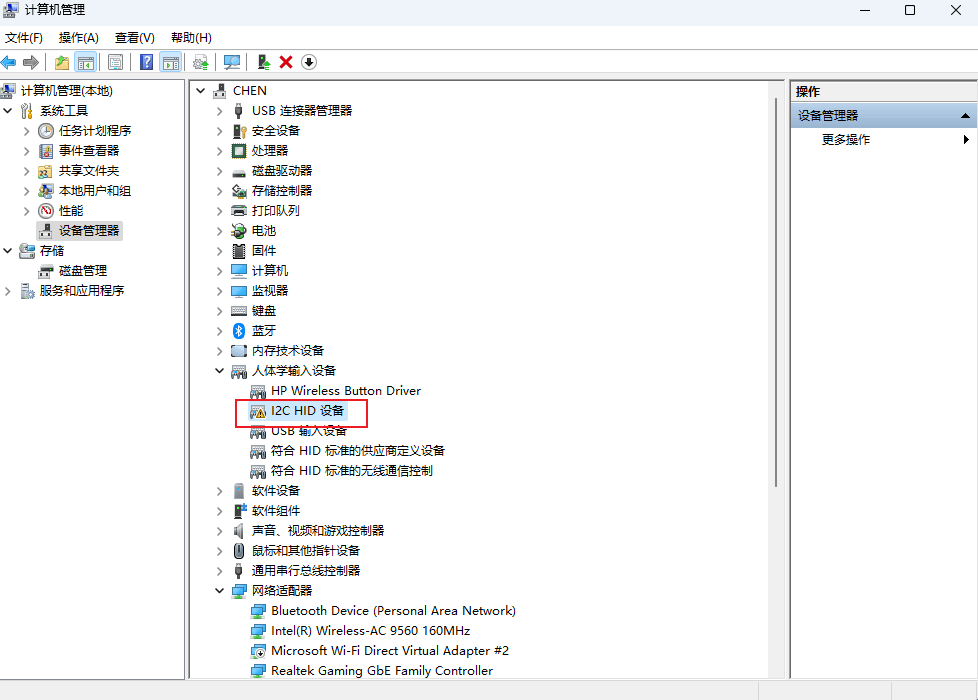
Task: Click the blue Help question mark icon
Action: 147,62
